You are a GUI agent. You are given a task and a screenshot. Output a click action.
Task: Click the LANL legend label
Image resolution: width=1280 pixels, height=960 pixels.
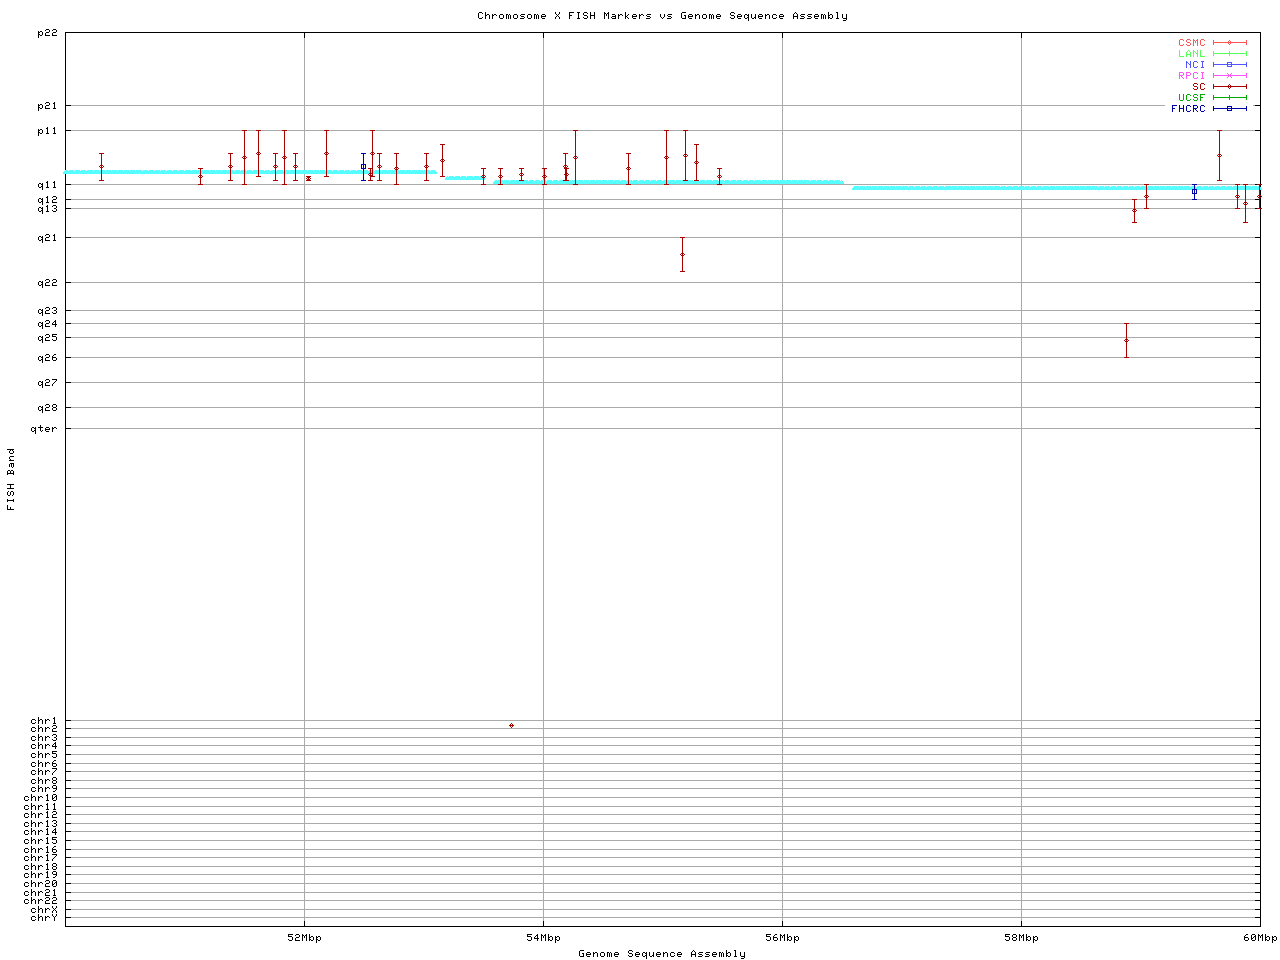[x=1192, y=54]
